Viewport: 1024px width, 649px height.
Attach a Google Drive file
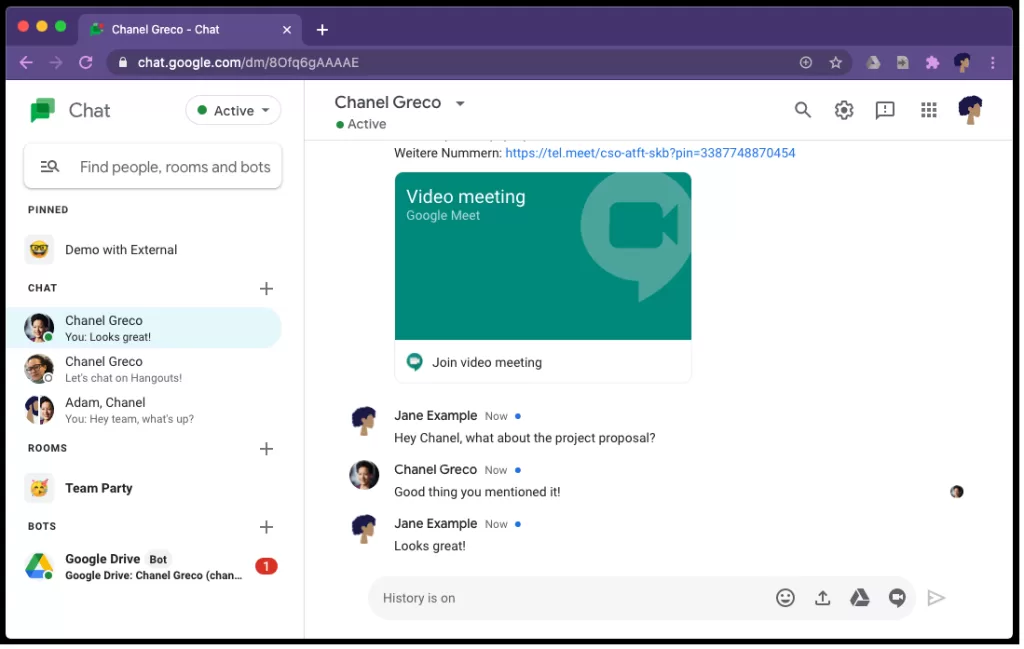pos(859,598)
